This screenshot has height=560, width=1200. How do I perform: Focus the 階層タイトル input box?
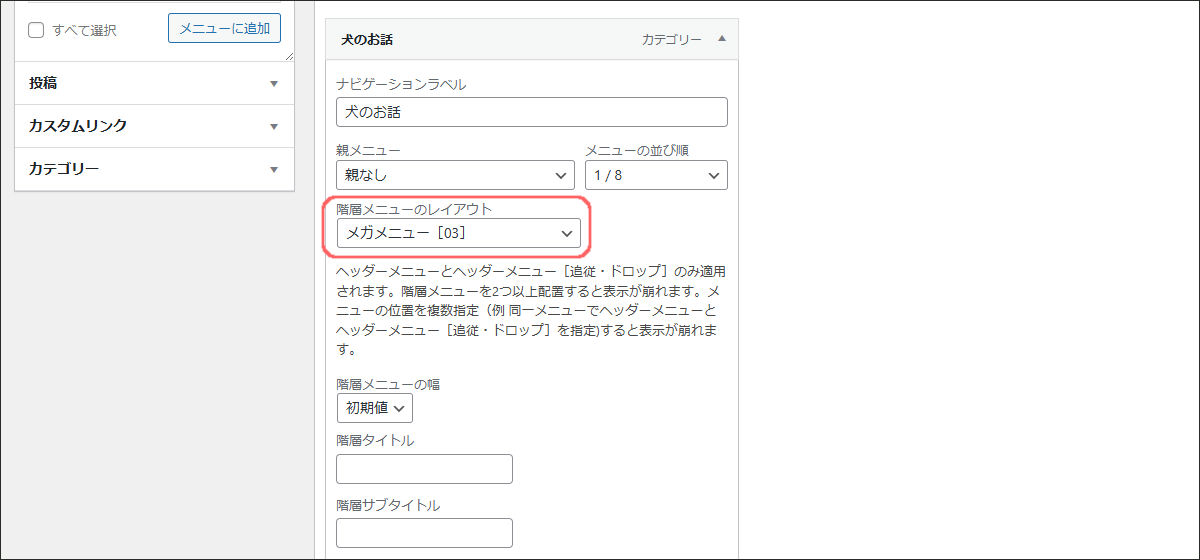click(x=424, y=469)
